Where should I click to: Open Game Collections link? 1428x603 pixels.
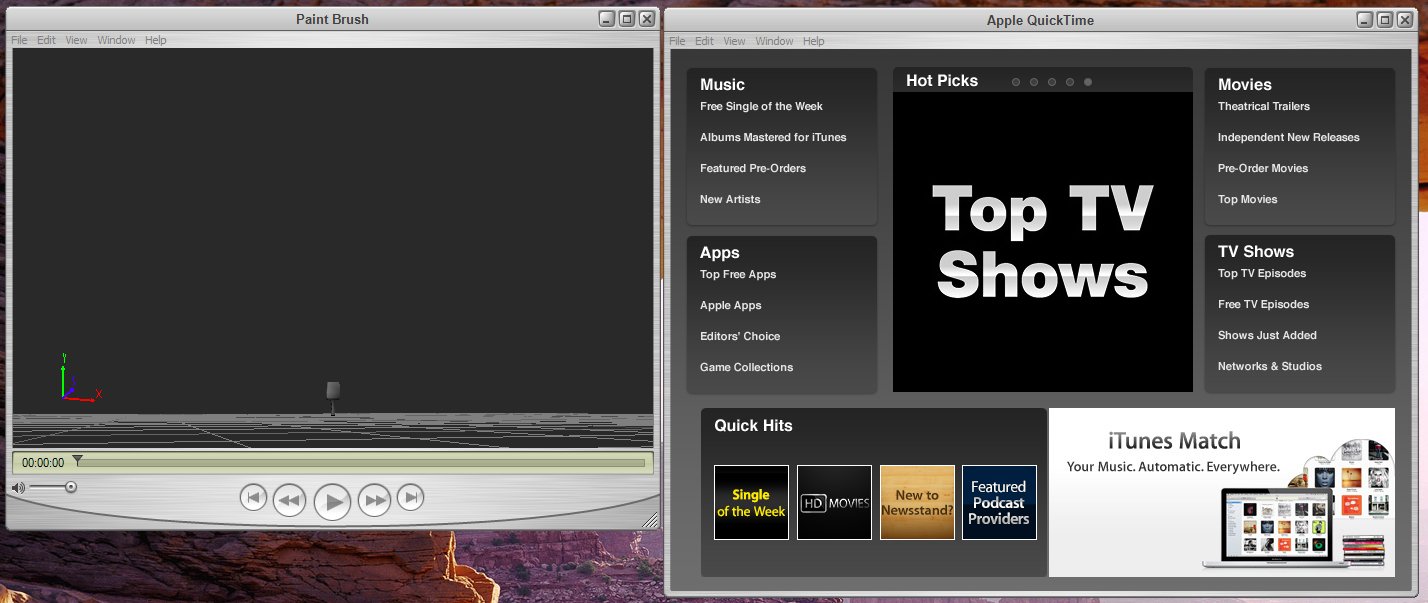pos(746,367)
